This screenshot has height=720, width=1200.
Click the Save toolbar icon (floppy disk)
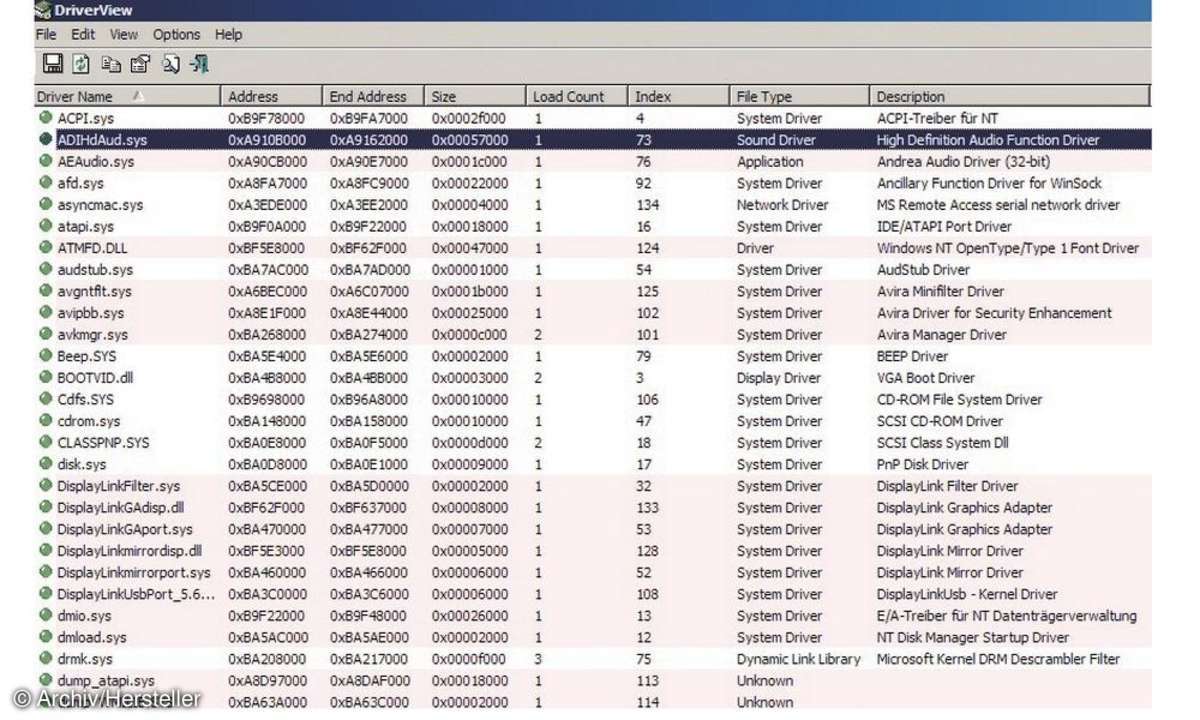point(53,64)
